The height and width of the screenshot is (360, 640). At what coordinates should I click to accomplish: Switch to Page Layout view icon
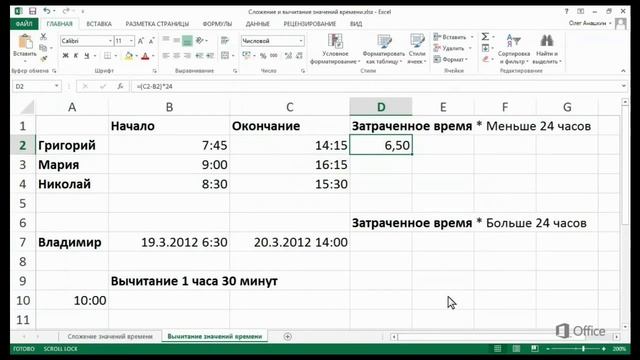click(516, 349)
